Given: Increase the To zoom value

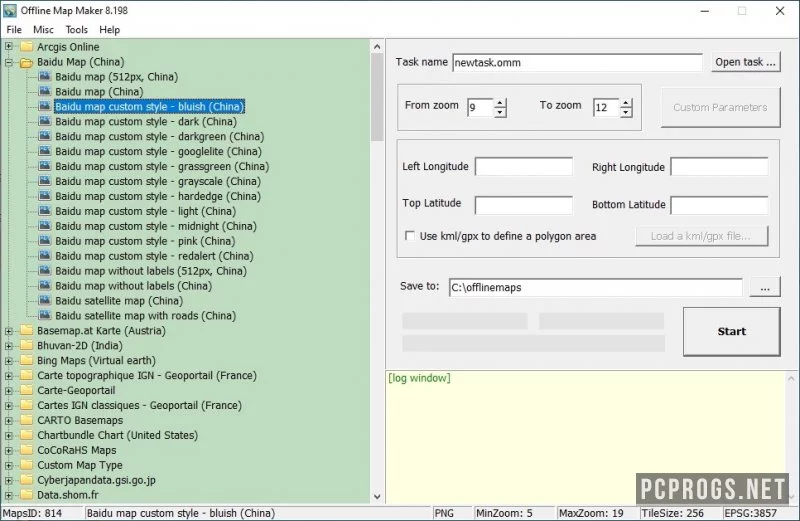Looking at the screenshot, I should (626, 102).
